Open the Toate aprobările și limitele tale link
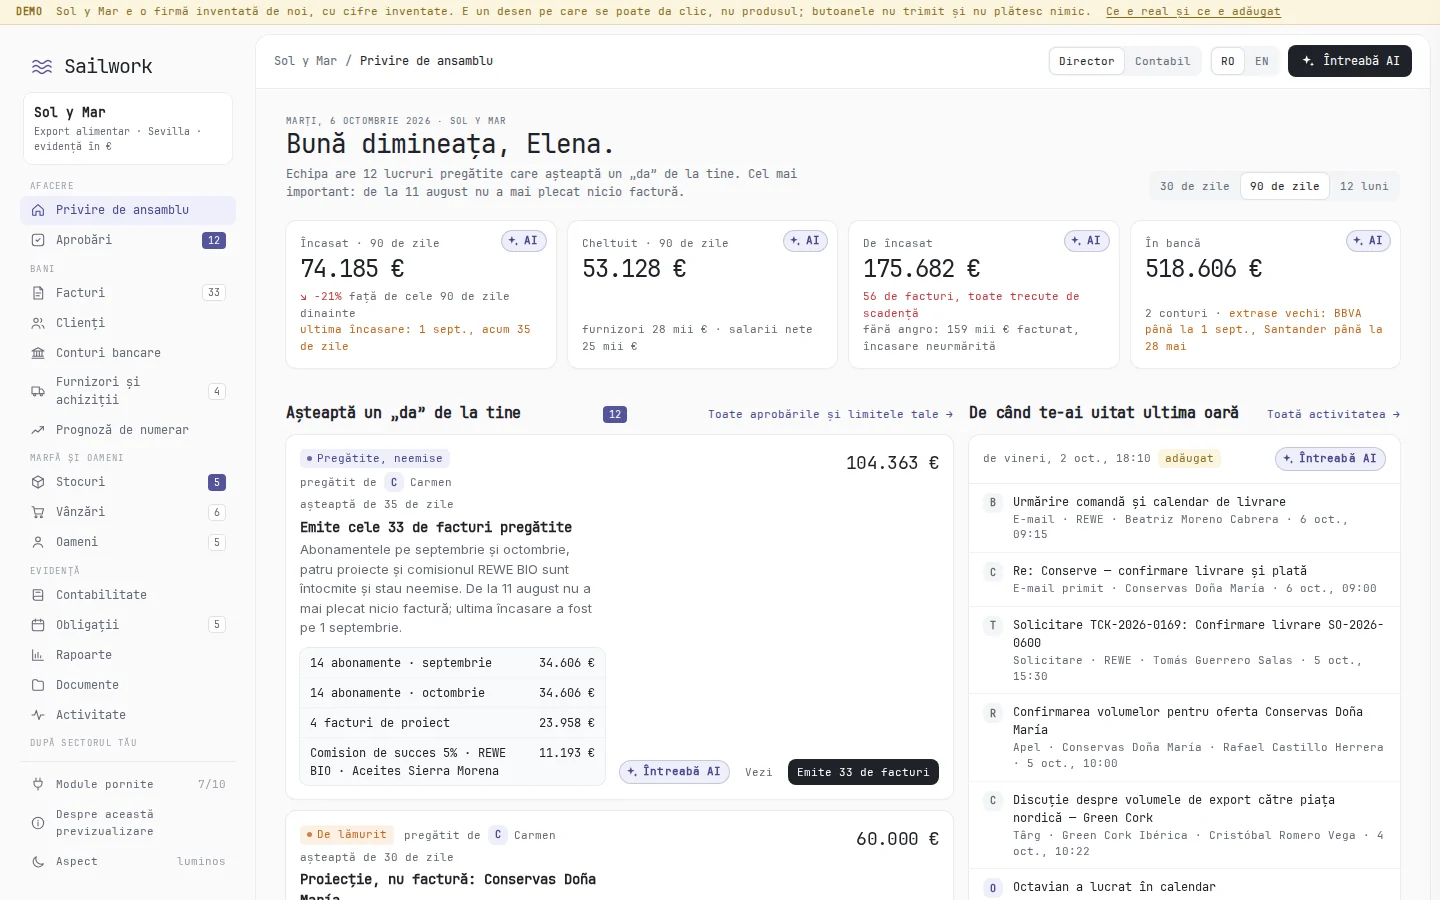The width and height of the screenshot is (1440, 900). (830, 414)
